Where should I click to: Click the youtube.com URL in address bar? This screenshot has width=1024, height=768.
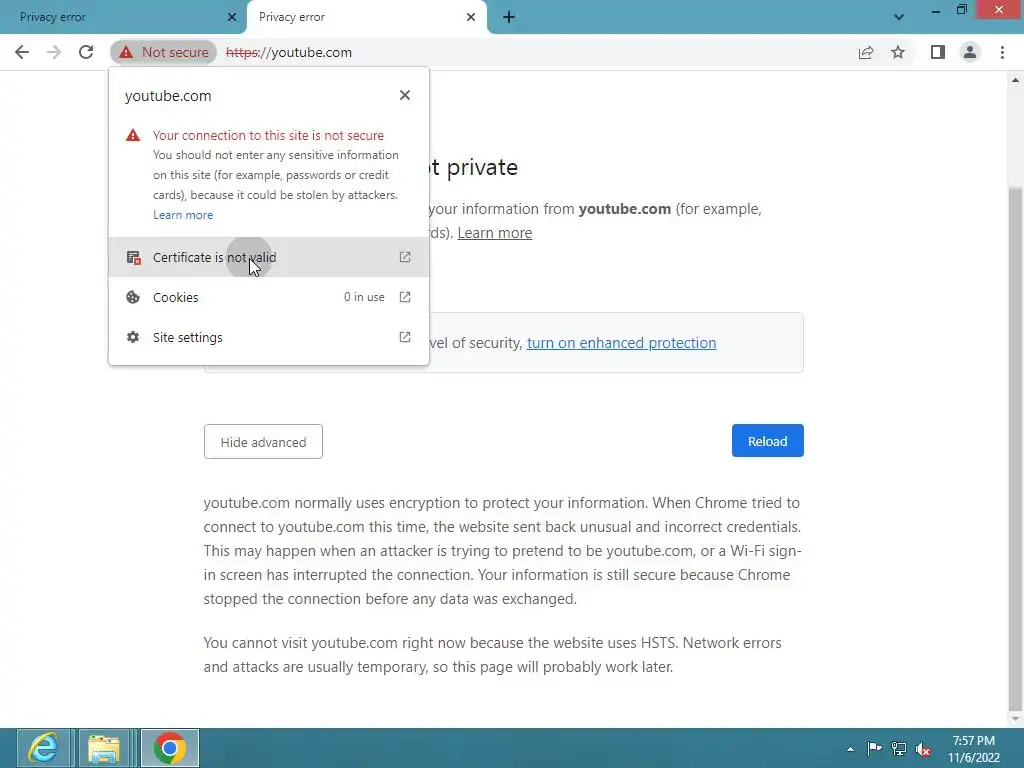(289, 52)
